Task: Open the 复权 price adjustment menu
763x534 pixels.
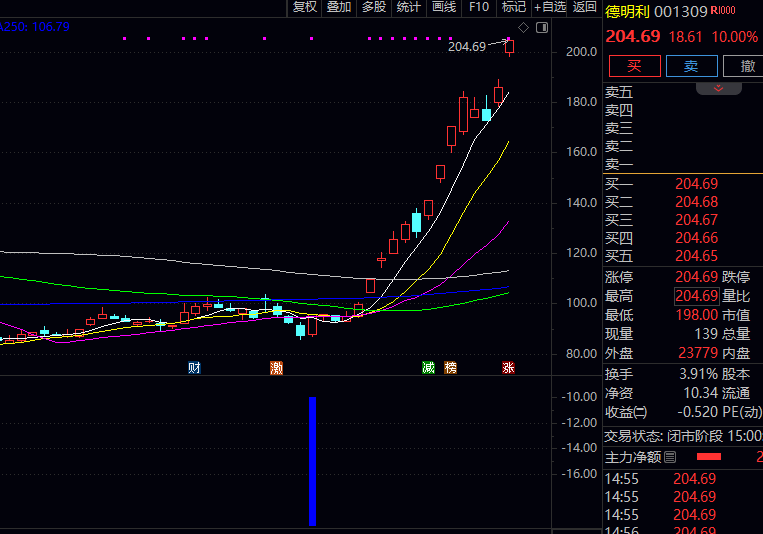Action: click(x=304, y=7)
